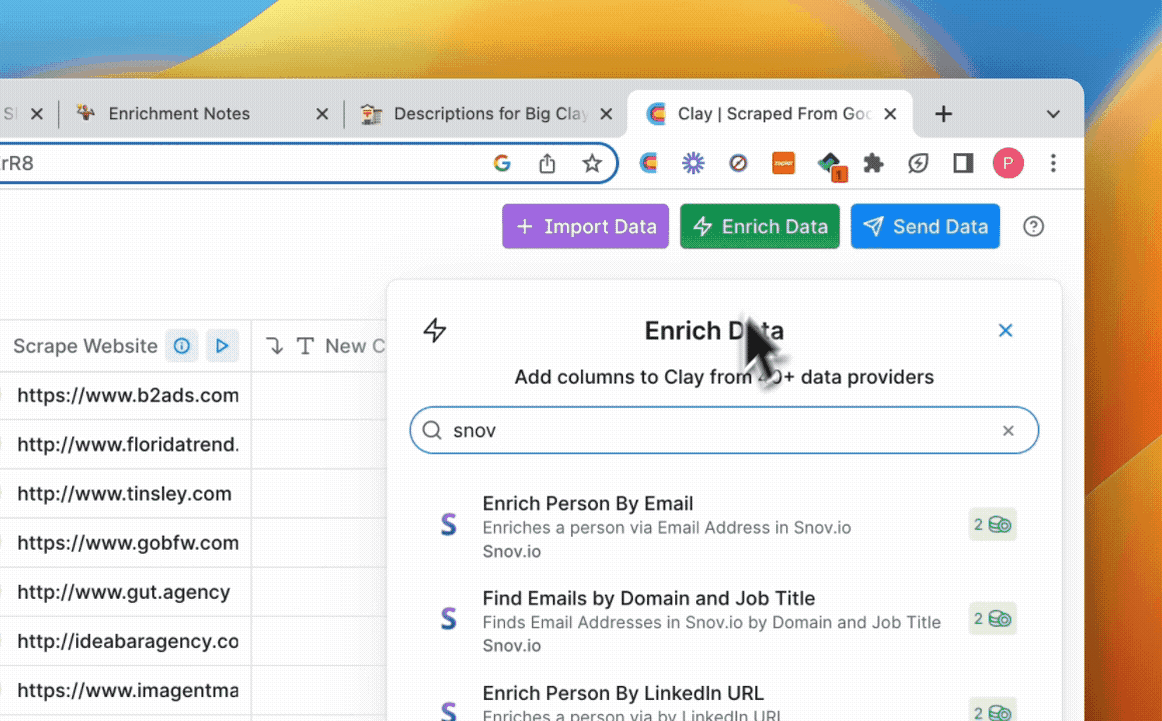
Task: Click the http://www.tinsley.com cell
Action: pos(124,494)
